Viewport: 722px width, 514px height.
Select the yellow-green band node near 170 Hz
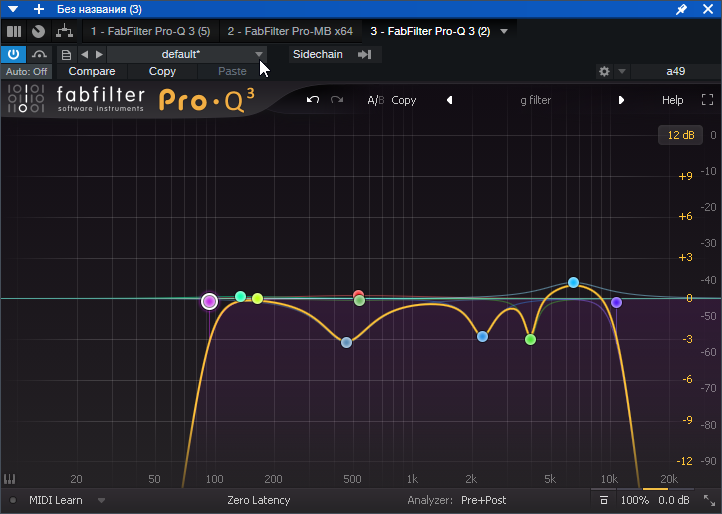257,298
